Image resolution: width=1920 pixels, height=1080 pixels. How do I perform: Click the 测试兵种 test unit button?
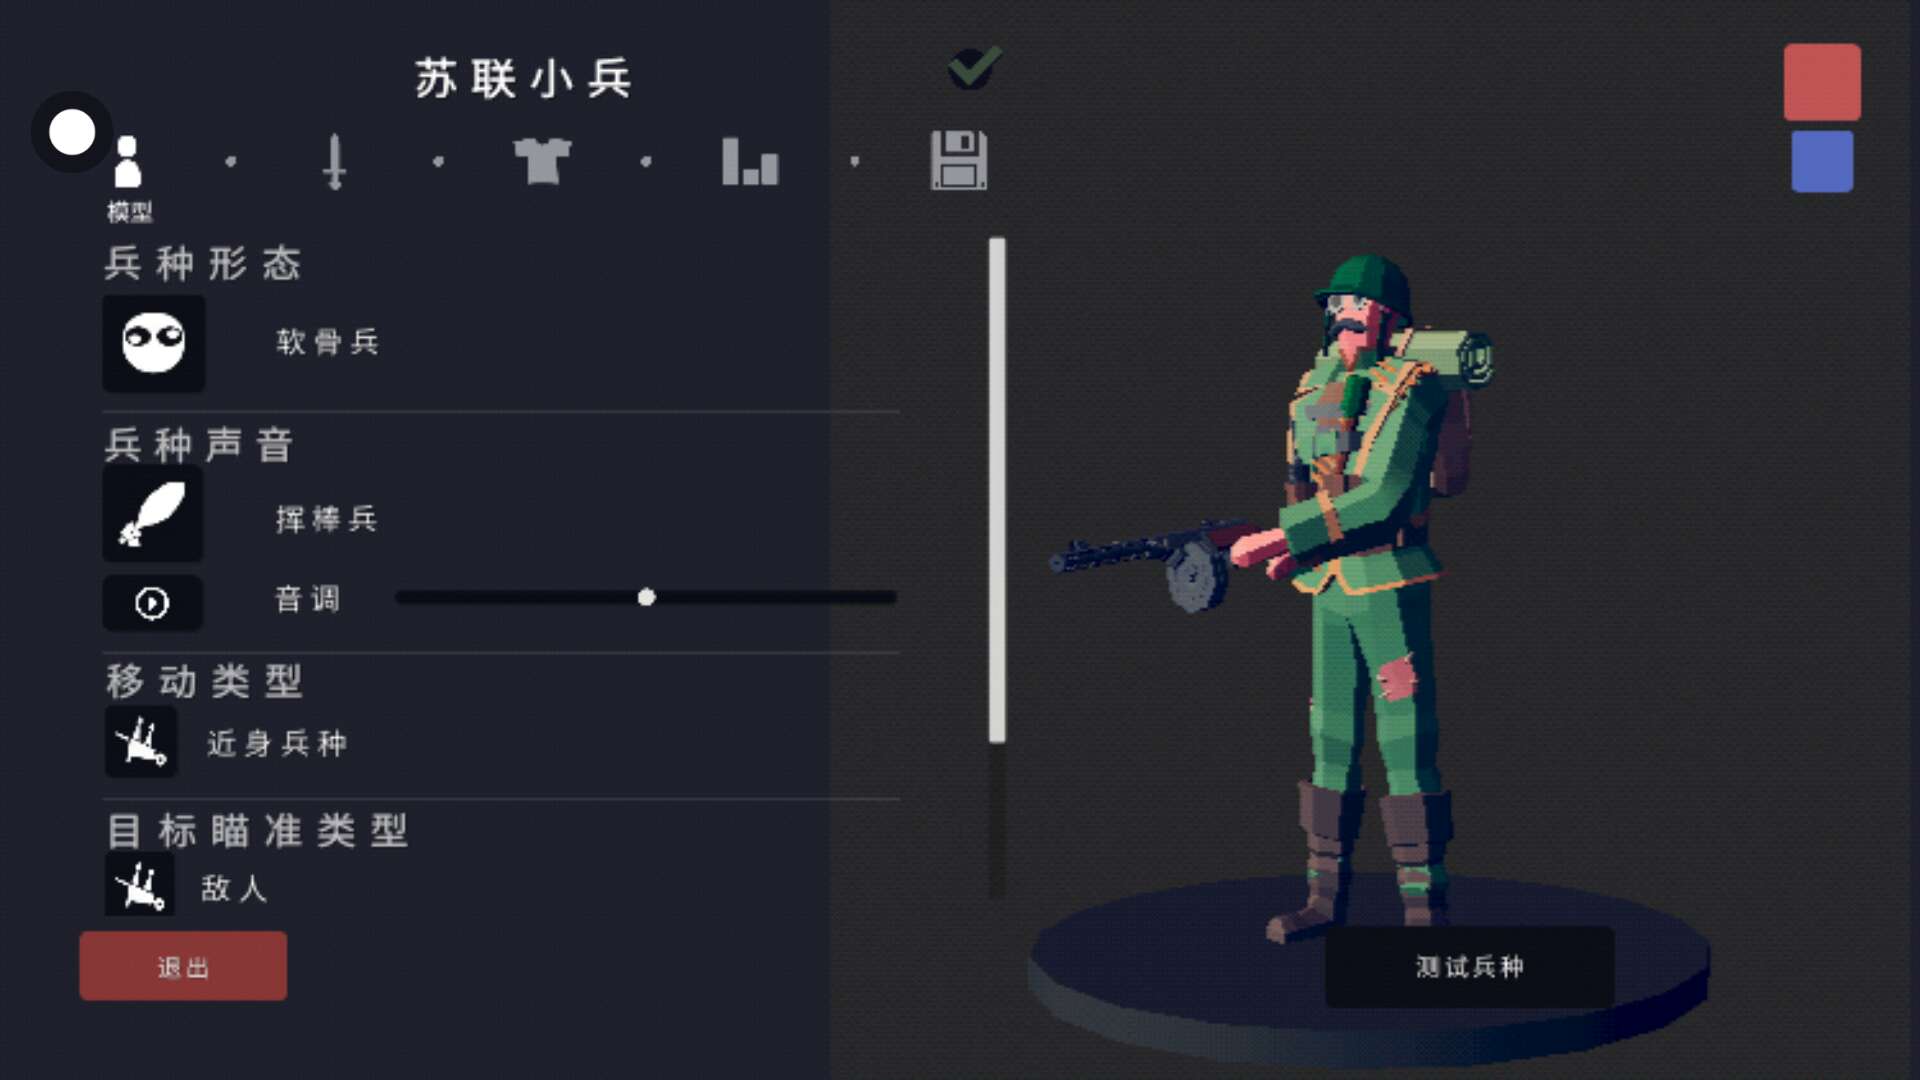point(1469,966)
